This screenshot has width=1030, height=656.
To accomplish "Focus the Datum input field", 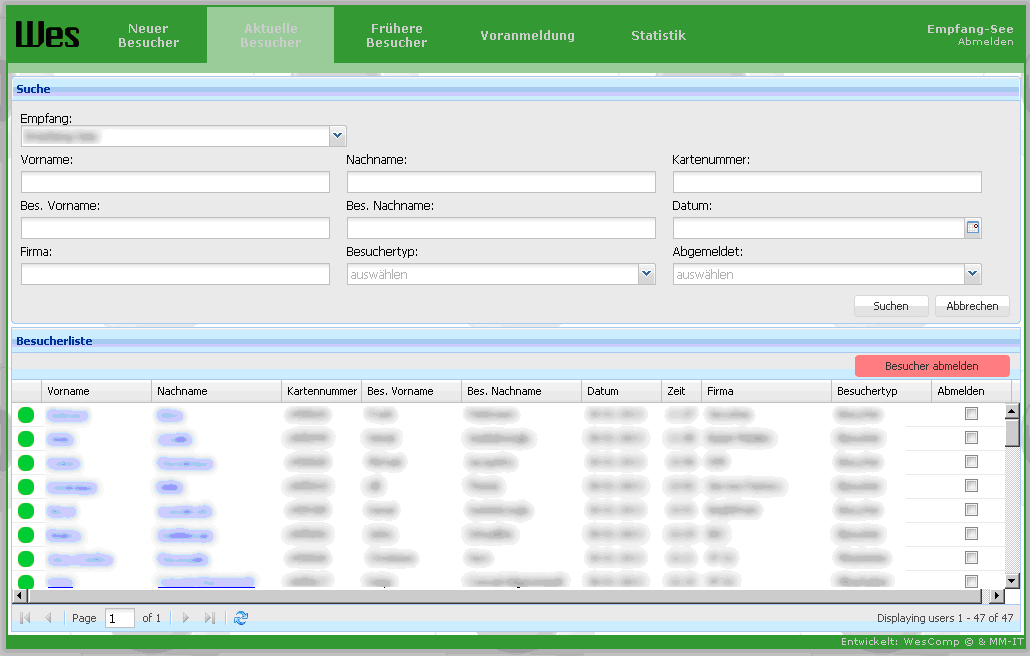I will 819,228.
